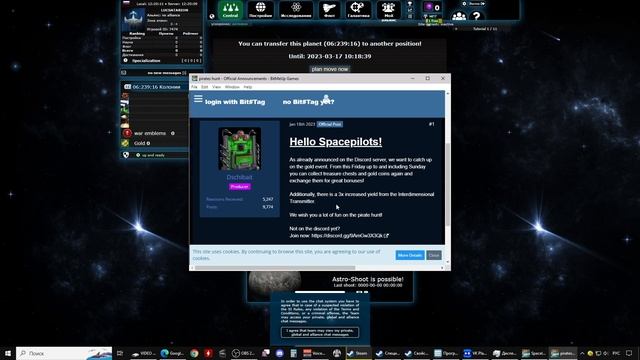Click the Hello Spacepilots! heading link

coord(336,142)
